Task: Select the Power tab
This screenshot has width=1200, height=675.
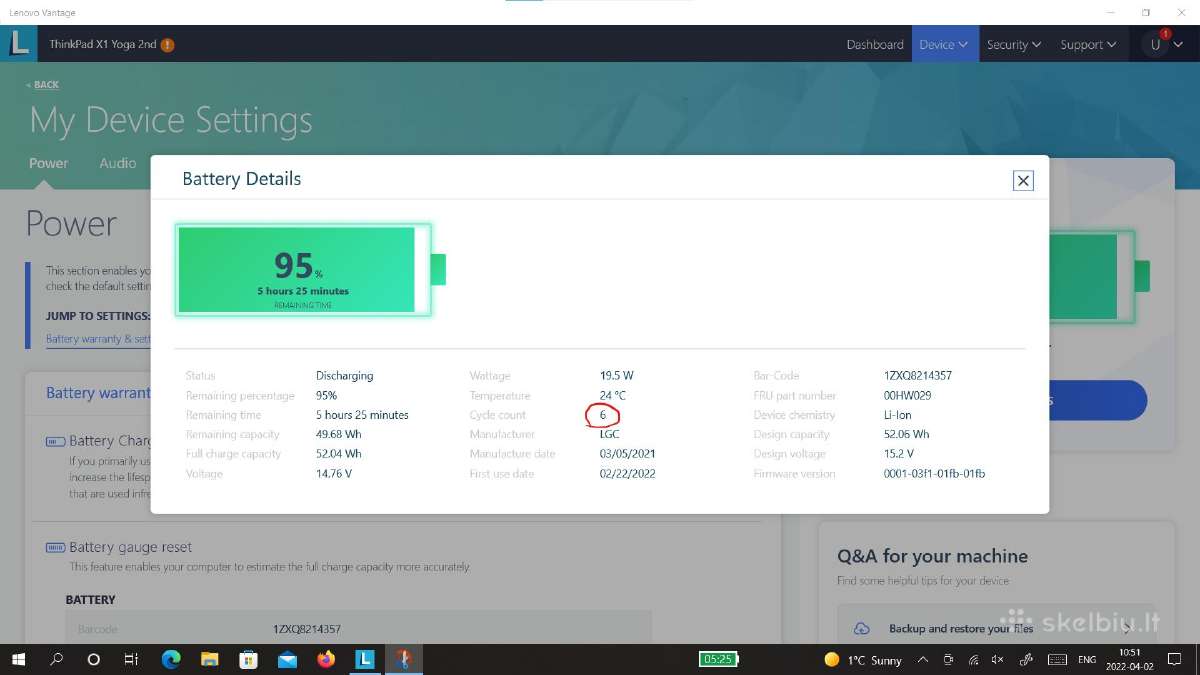Action: click(49, 163)
